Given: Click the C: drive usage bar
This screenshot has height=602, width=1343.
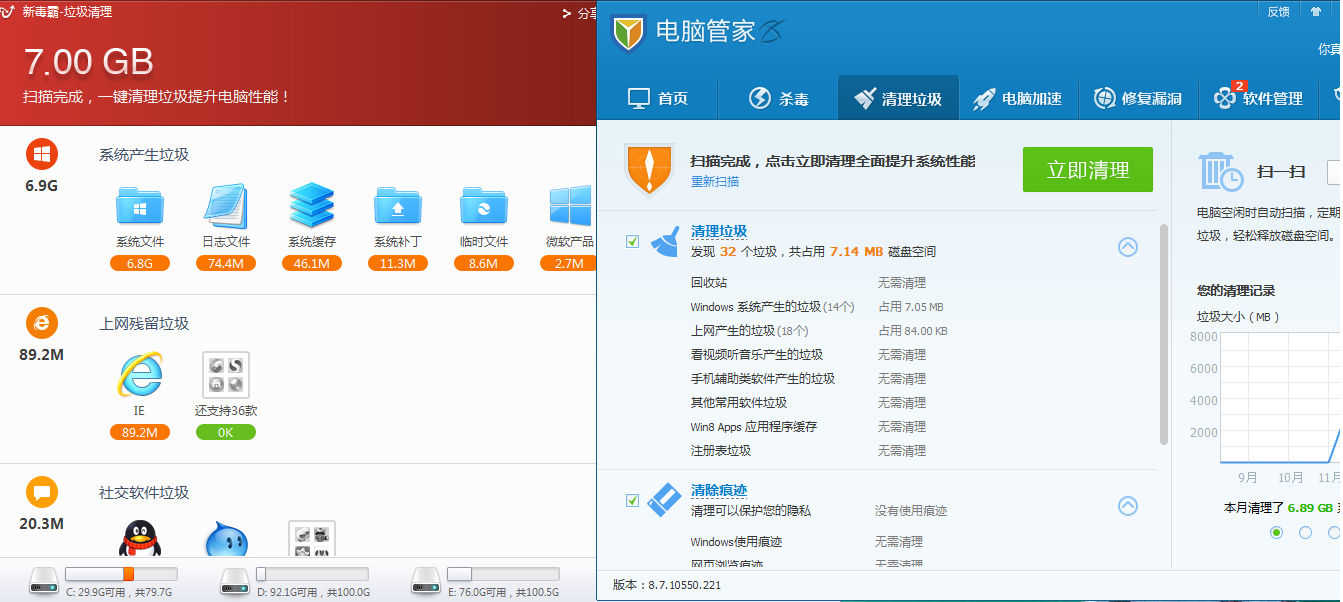Looking at the screenshot, I should pos(121,574).
